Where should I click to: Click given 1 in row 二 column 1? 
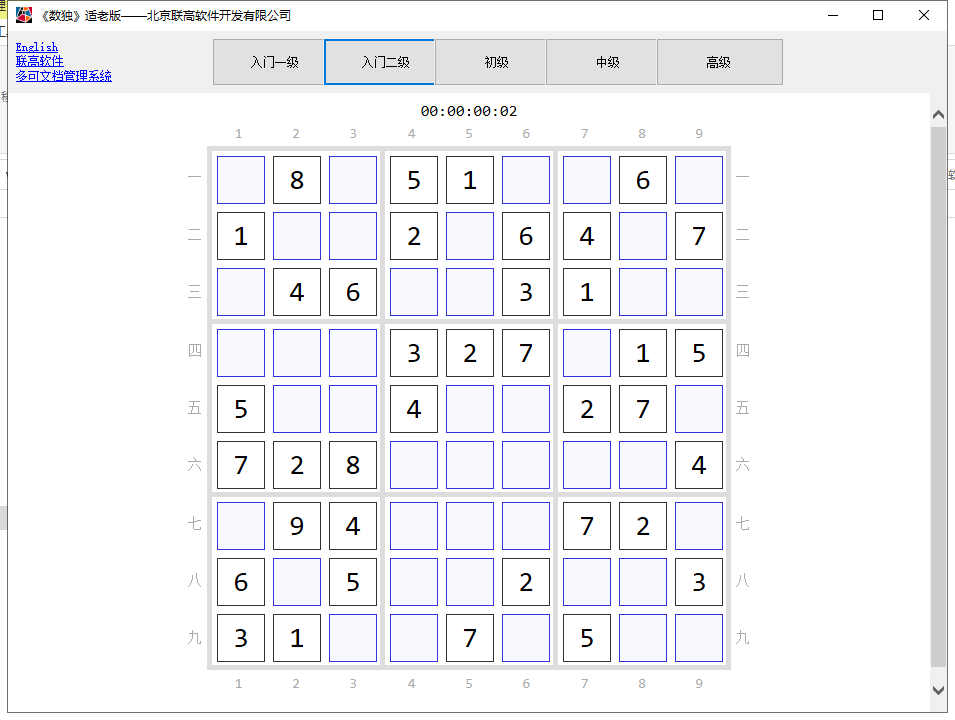[241, 236]
